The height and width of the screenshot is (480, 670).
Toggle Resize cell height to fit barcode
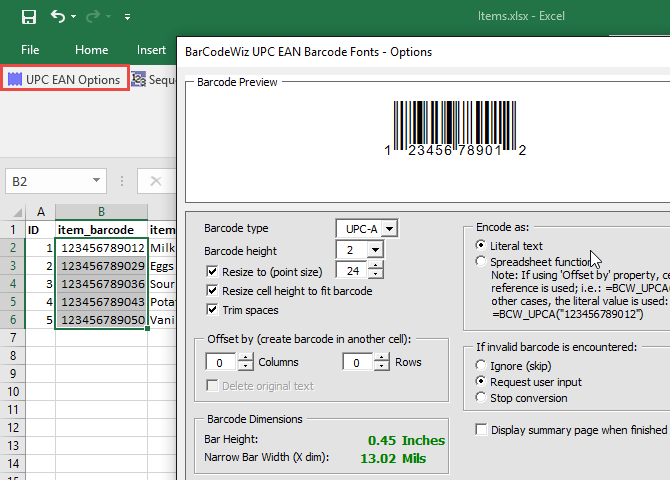pos(212,291)
